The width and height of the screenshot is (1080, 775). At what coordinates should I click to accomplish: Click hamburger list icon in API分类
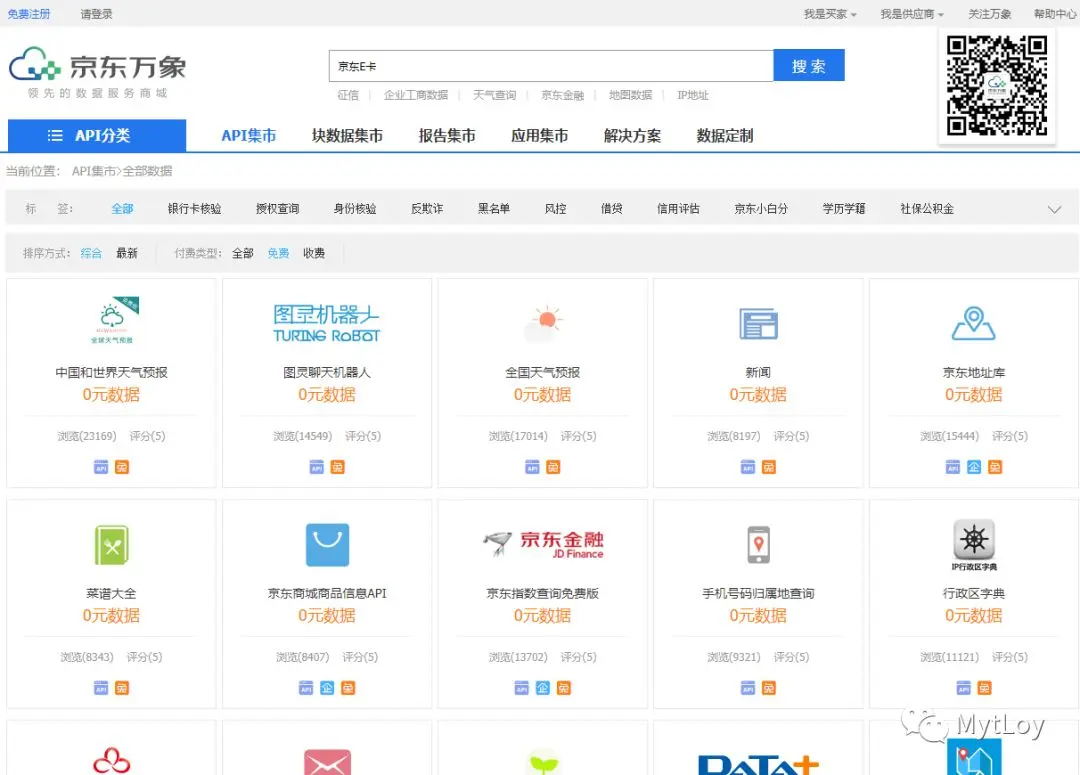pyautogui.click(x=55, y=136)
